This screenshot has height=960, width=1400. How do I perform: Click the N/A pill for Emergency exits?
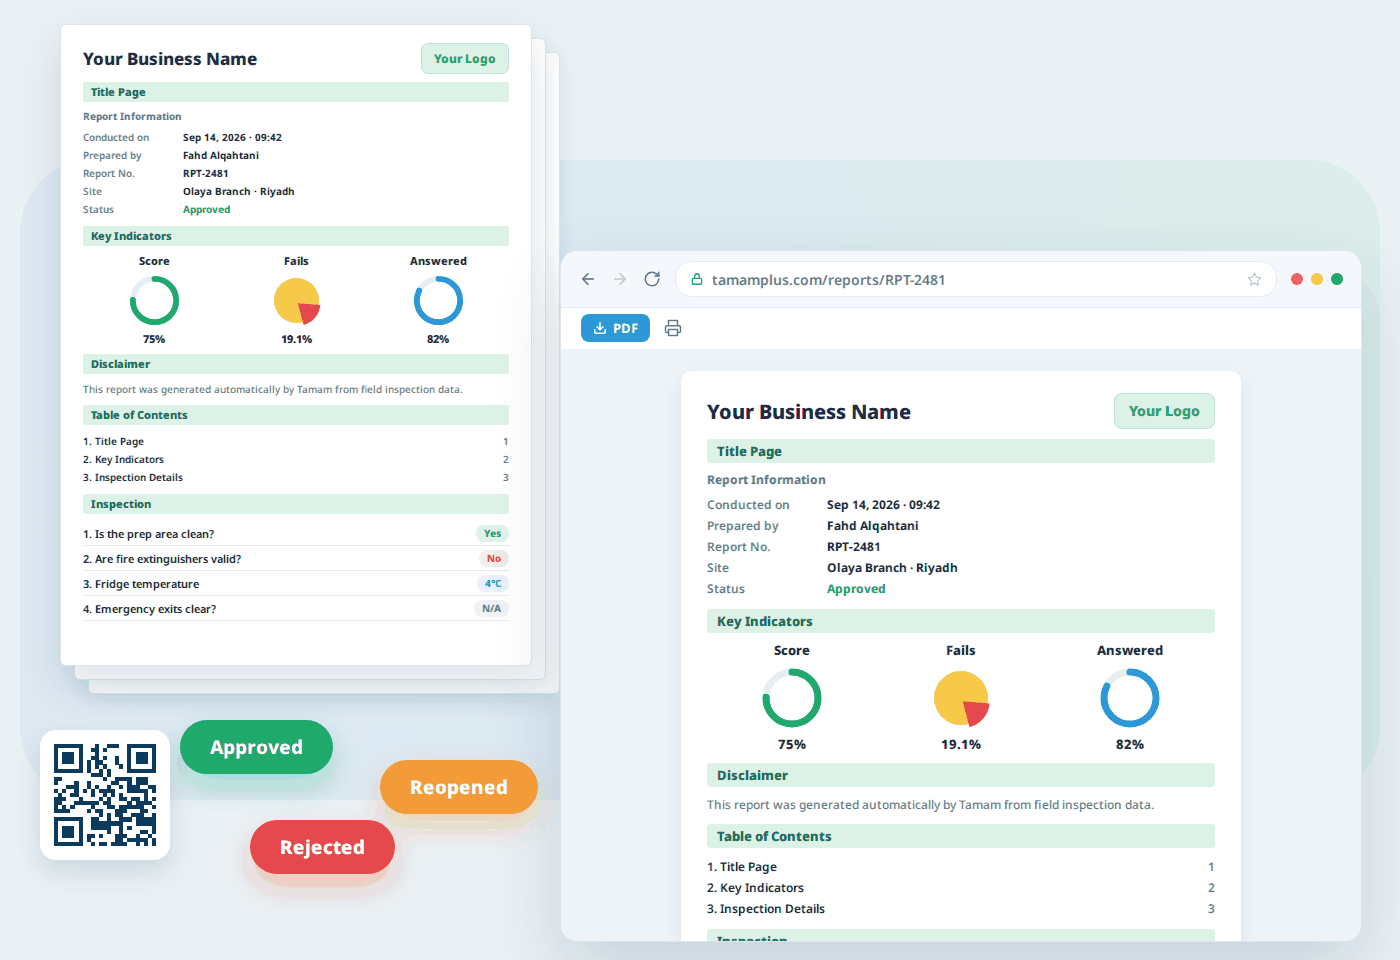pyautogui.click(x=491, y=609)
